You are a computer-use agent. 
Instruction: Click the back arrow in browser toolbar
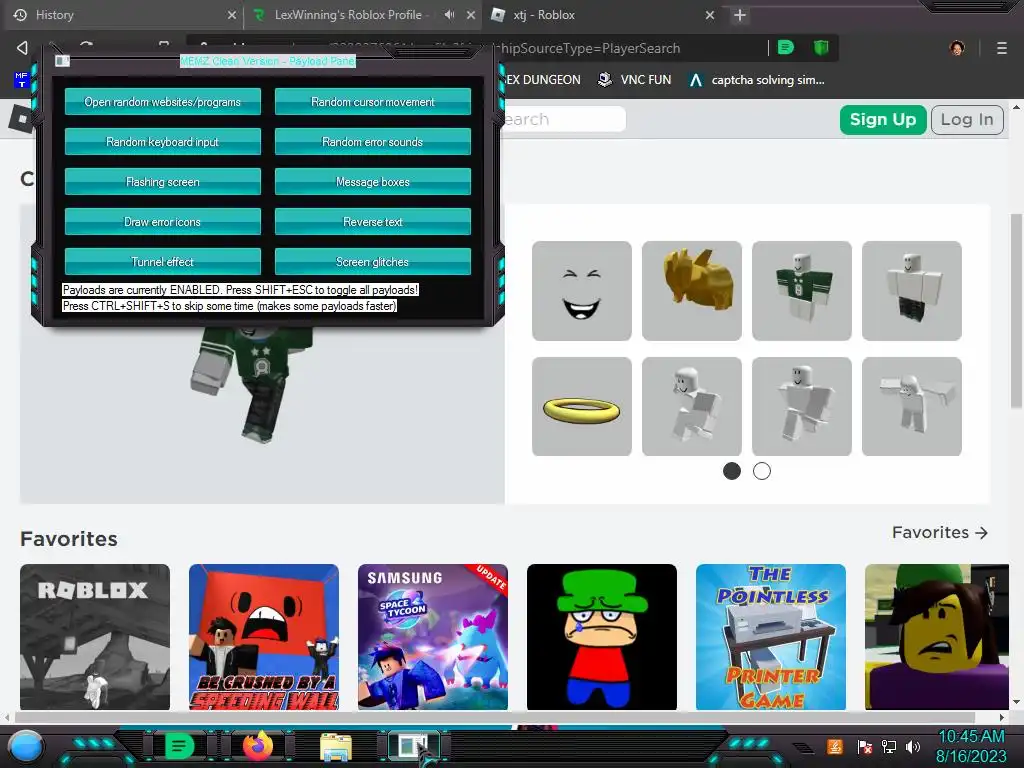tap(22, 48)
